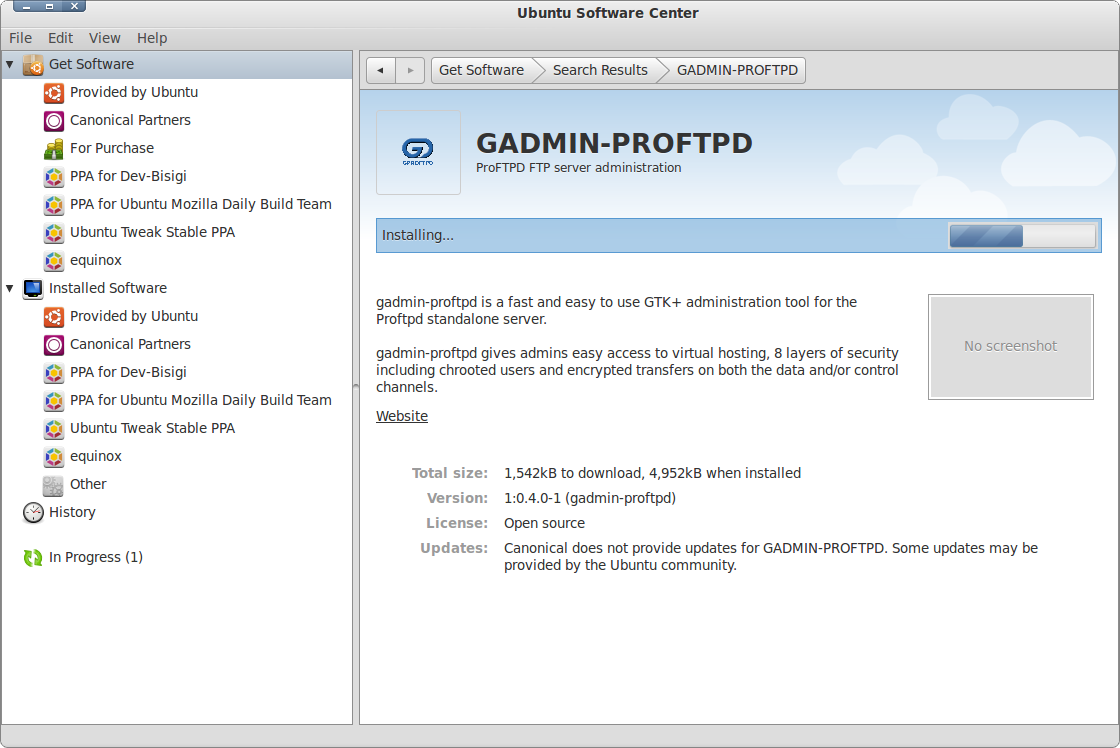1120x748 pixels.
Task: Click the installation progress bar
Action: [1022, 236]
